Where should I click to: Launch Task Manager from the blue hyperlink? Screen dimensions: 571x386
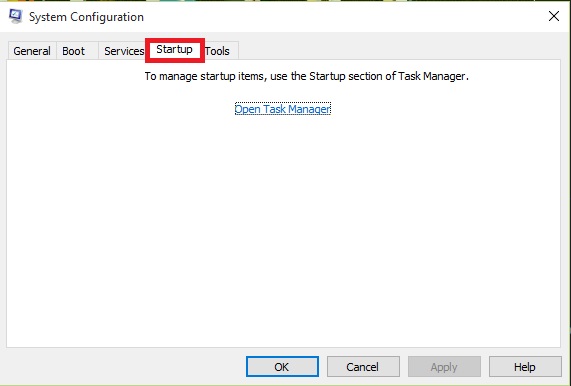(283, 109)
